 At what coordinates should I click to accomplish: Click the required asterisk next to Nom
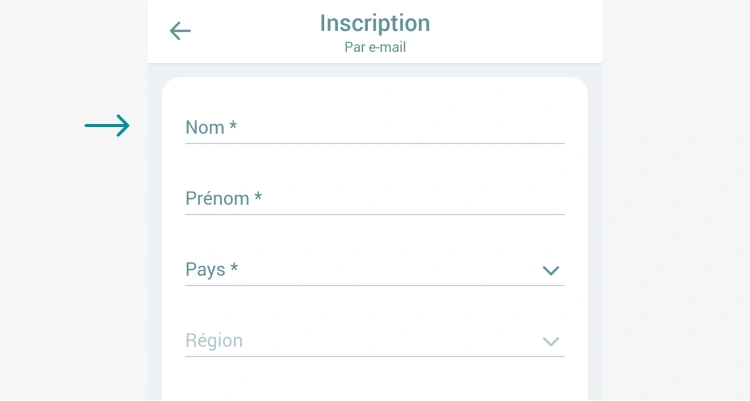(233, 126)
